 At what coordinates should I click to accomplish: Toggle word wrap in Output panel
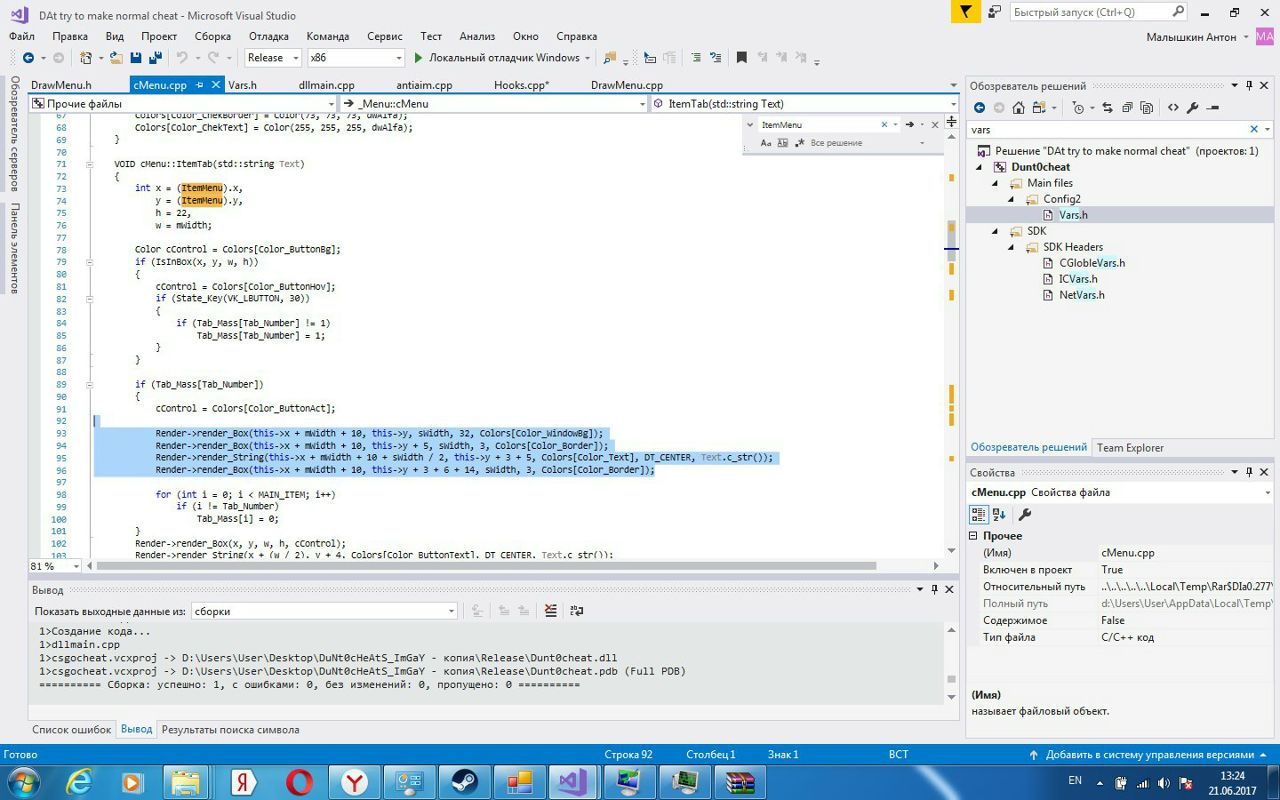[x=576, y=611]
